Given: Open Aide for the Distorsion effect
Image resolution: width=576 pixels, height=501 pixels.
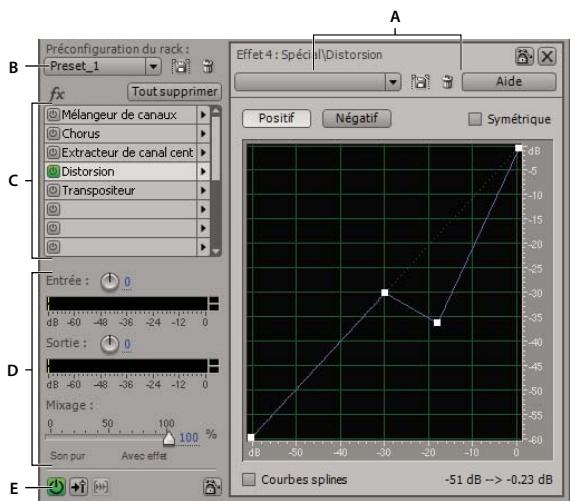Looking at the screenshot, I should click(509, 82).
